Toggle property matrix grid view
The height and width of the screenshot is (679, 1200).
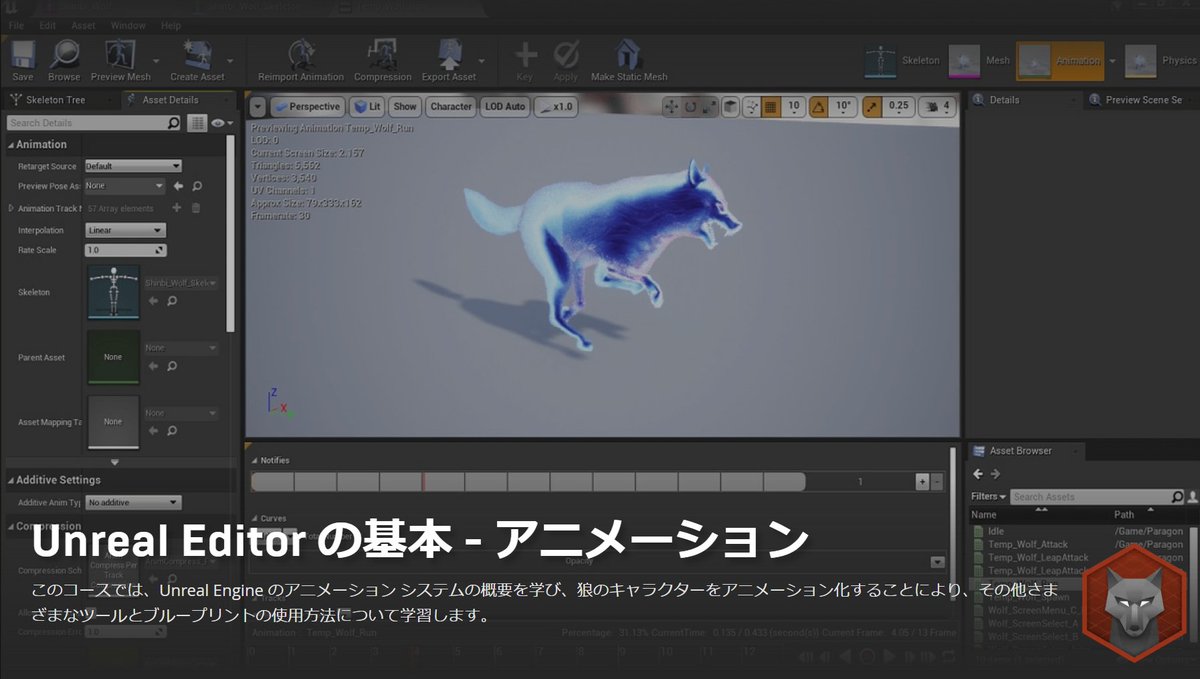click(x=197, y=123)
